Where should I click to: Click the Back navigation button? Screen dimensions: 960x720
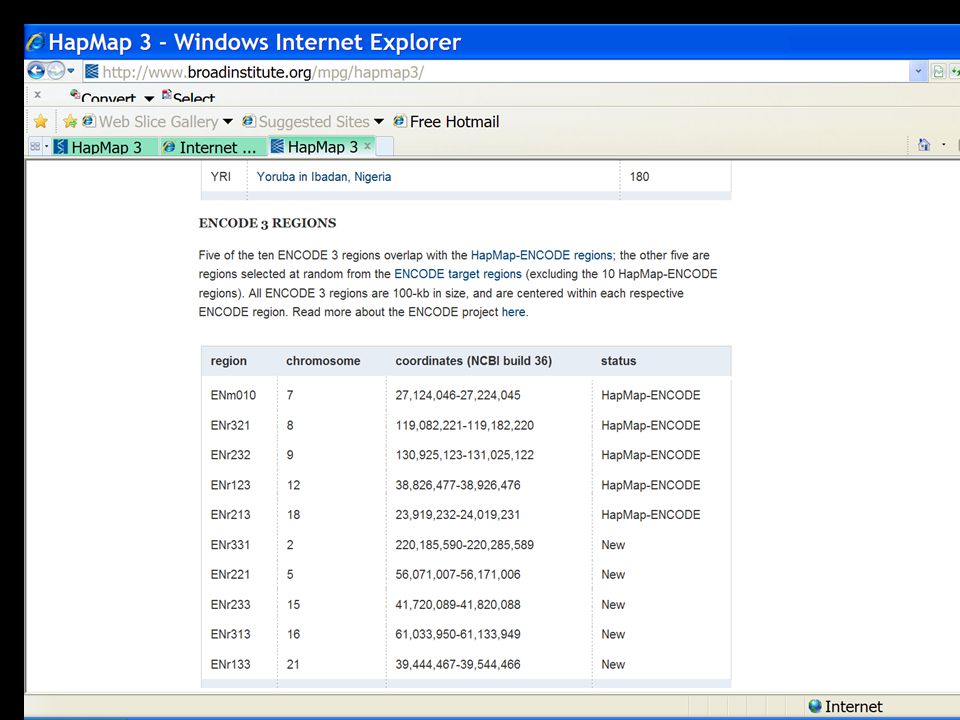pos(36,72)
